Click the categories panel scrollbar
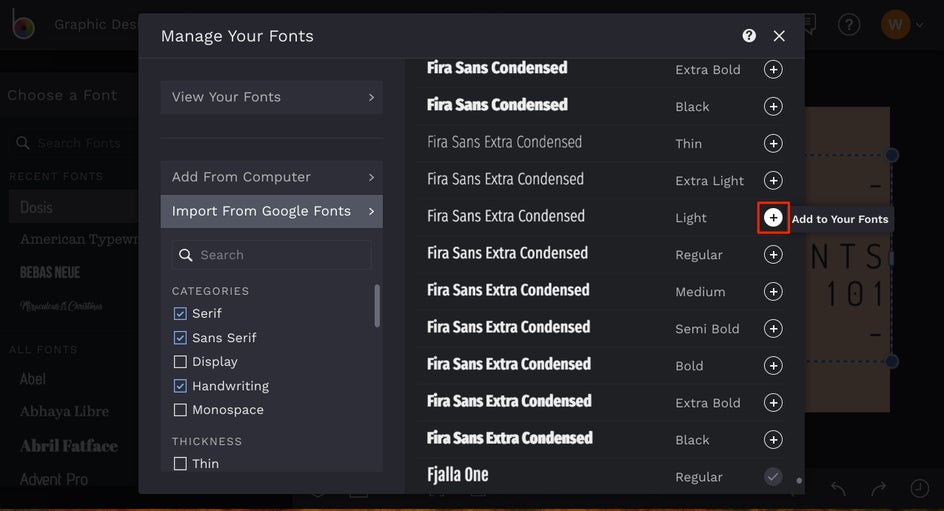 click(x=377, y=305)
